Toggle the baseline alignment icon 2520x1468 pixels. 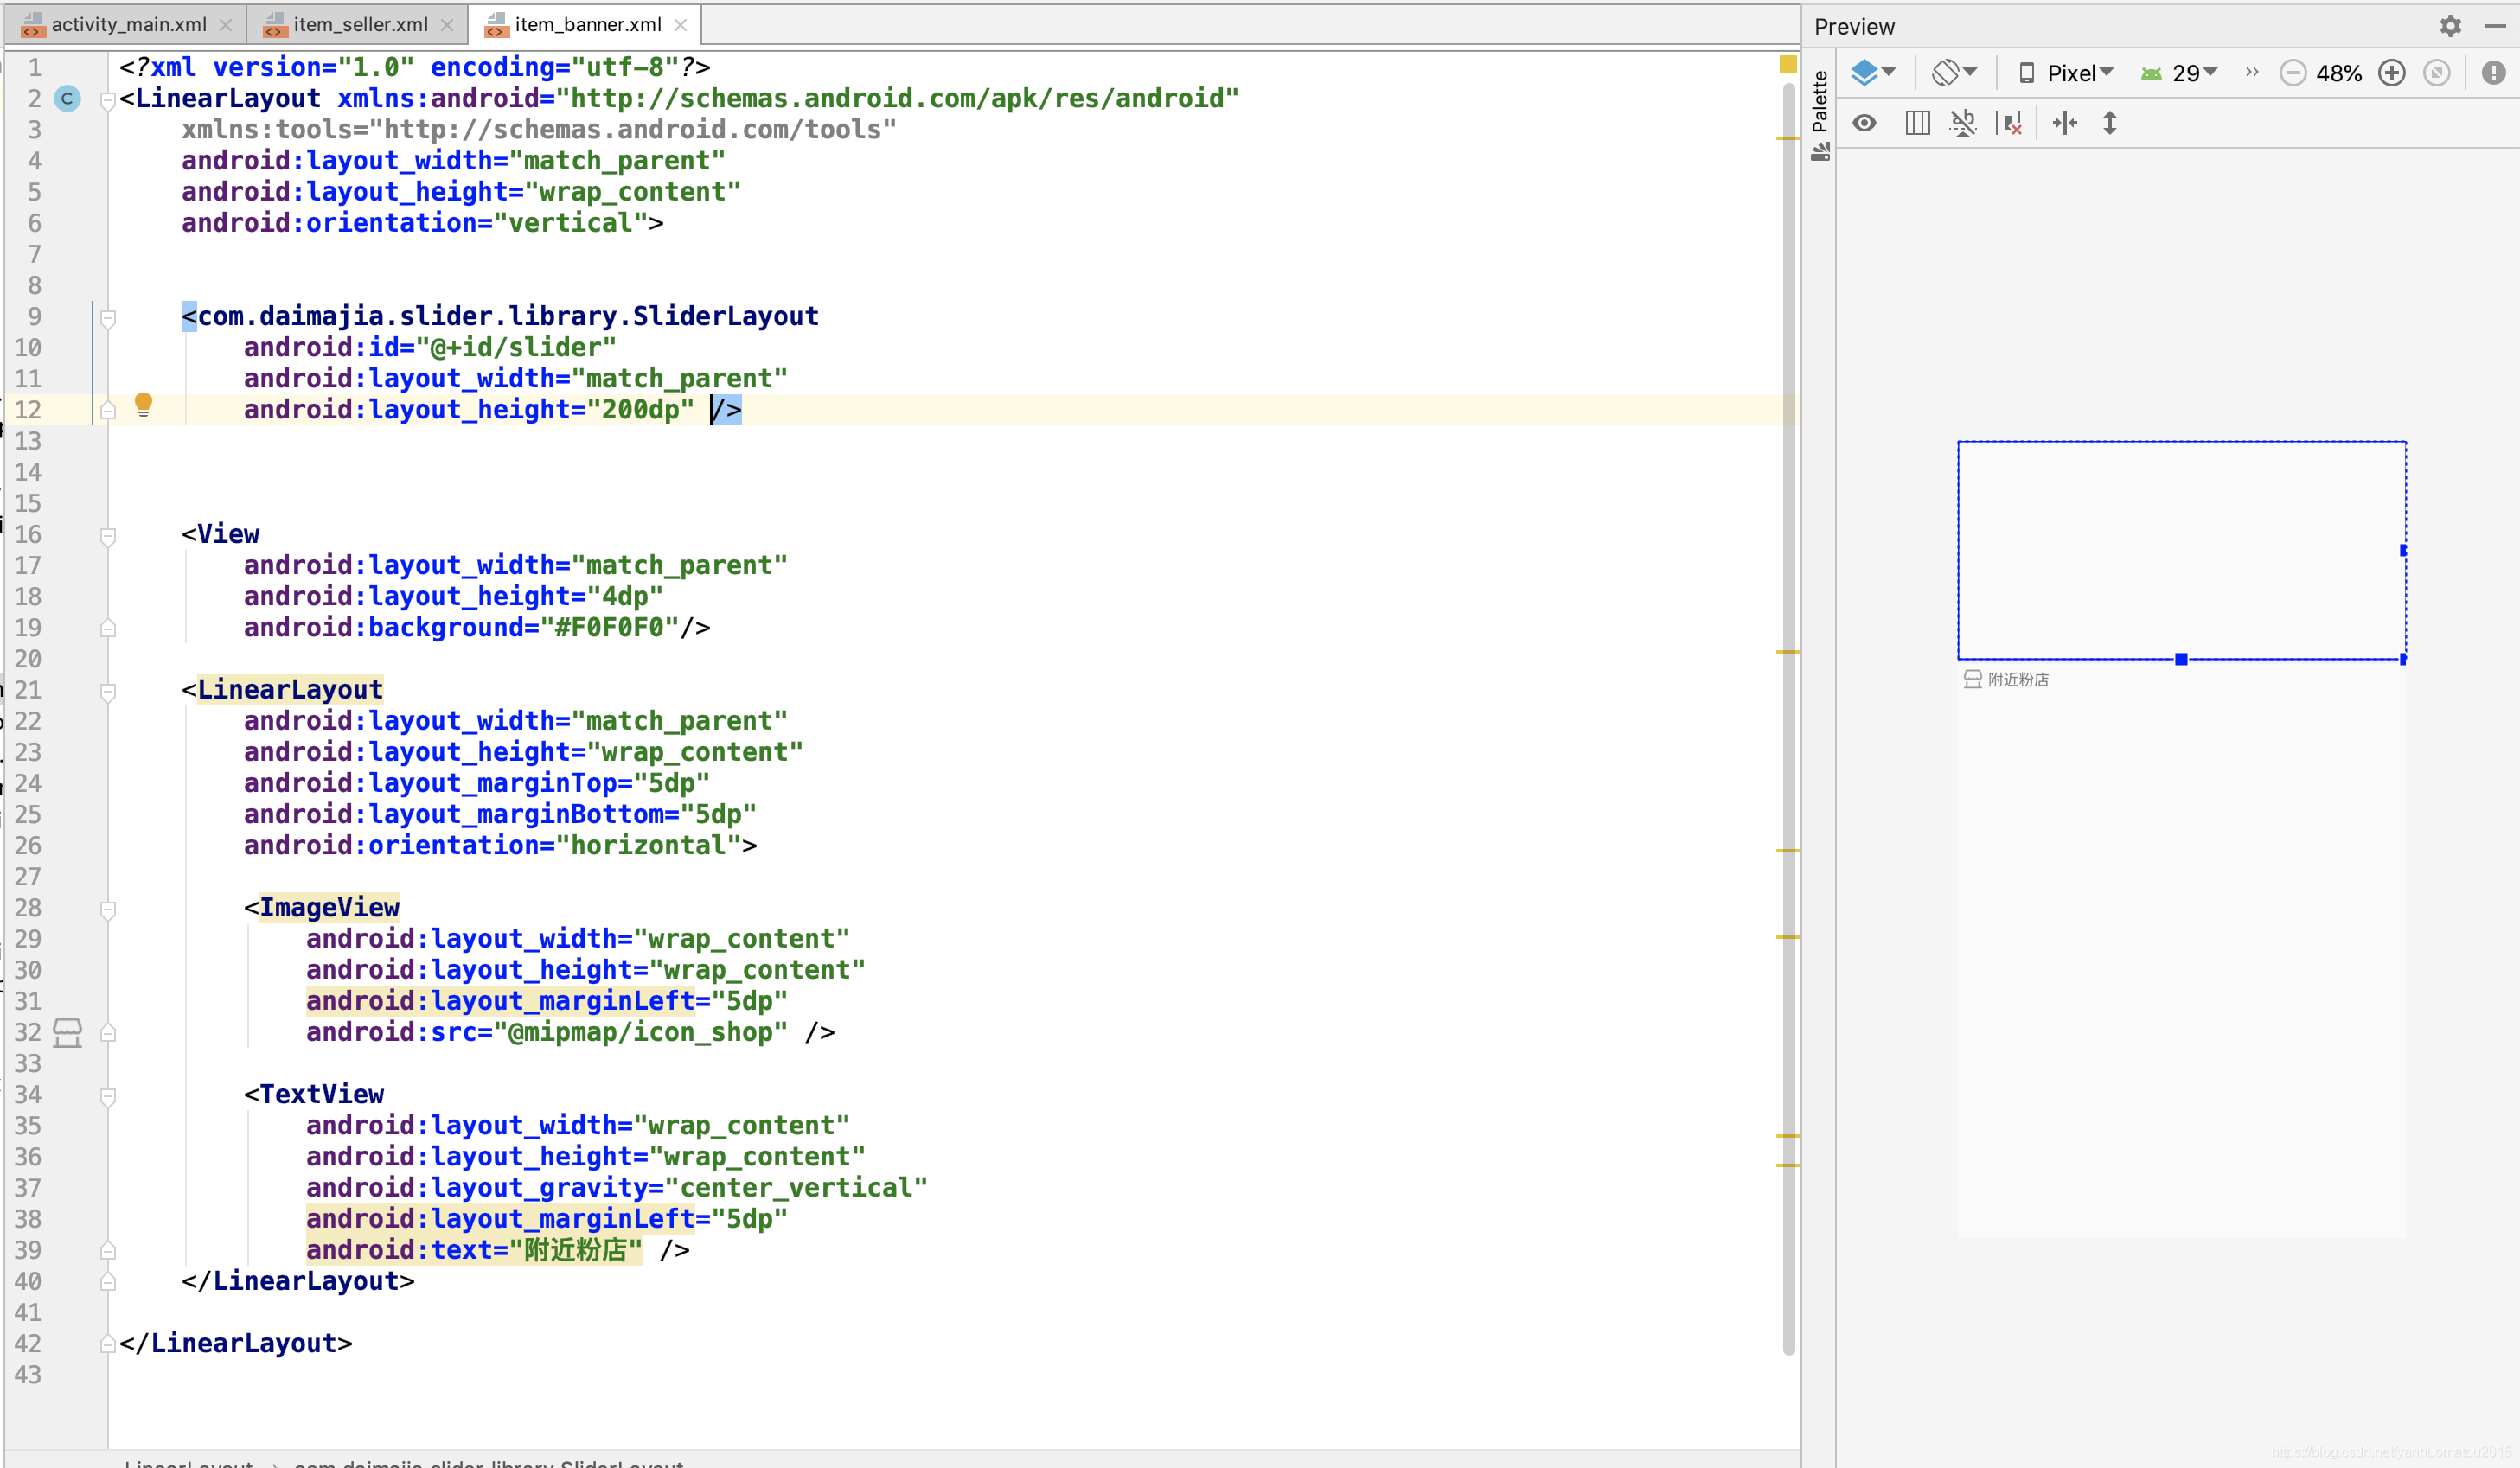click(1963, 123)
